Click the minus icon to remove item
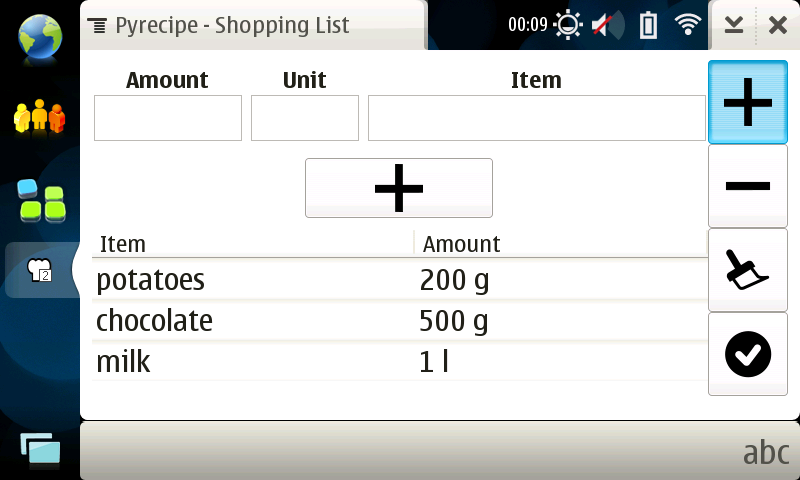This screenshot has width=800, height=480. [x=747, y=186]
